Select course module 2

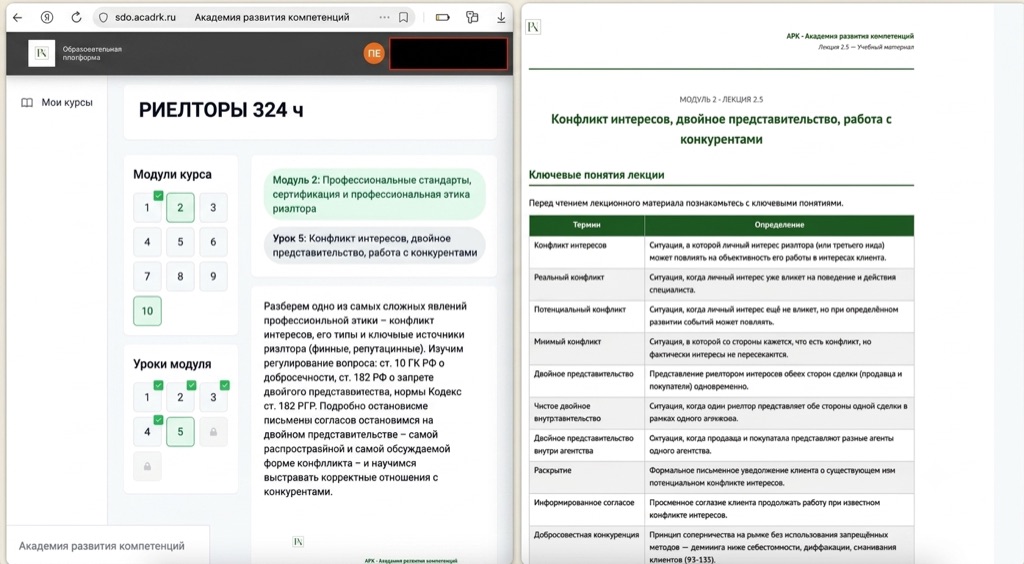pyautogui.click(x=180, y=208)
